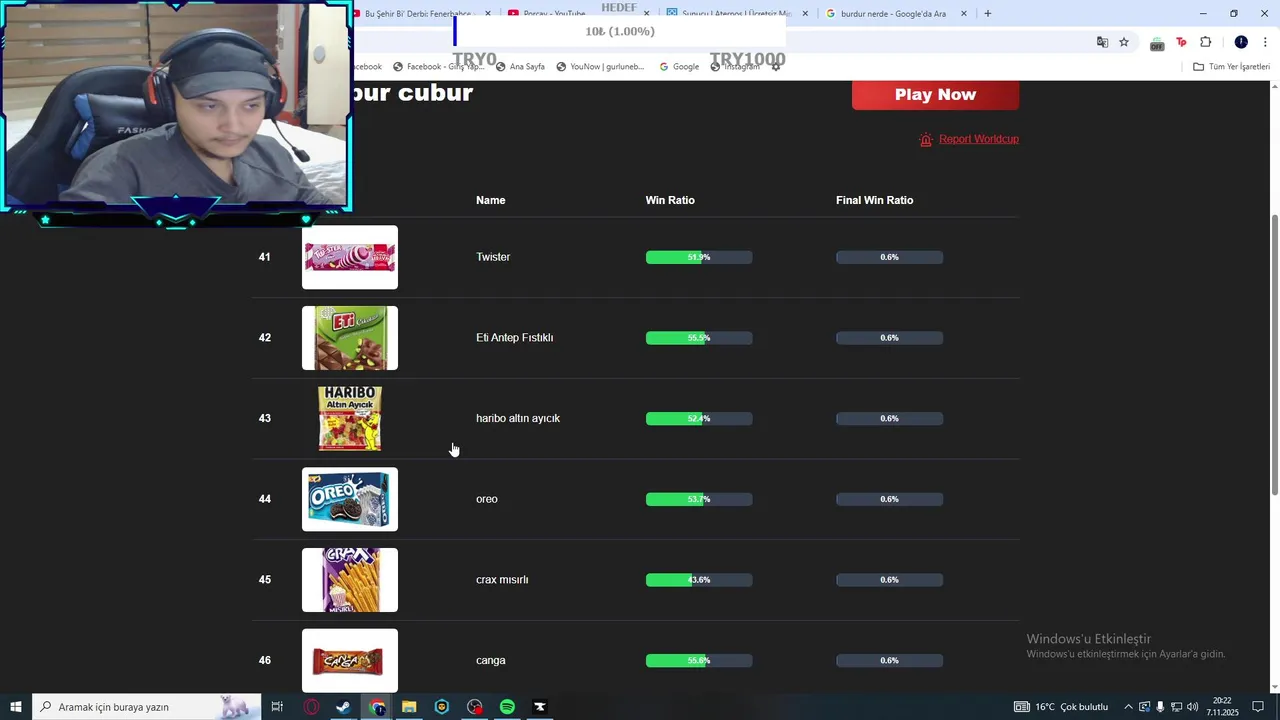Open File Explorer from the taskbar
1280x720 pixels.
click(x=409, y=707)
